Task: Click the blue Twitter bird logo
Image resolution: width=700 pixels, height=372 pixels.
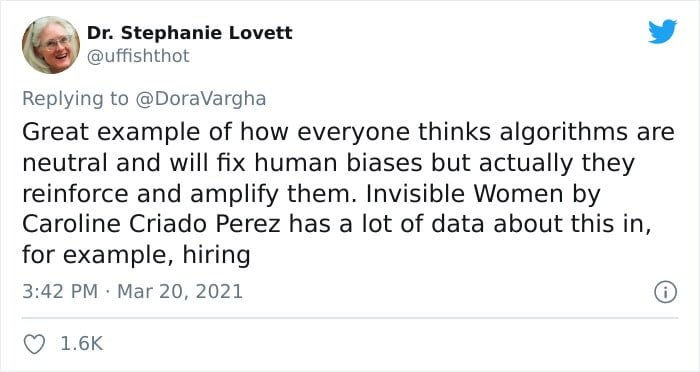Action: 662,32
